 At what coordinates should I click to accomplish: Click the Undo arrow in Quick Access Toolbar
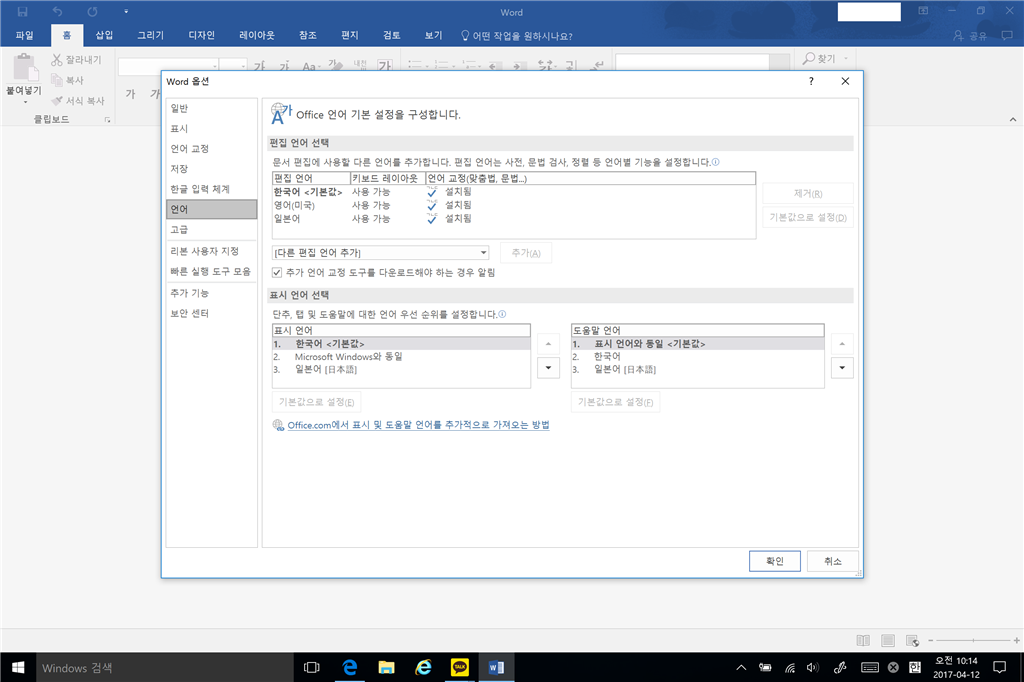(x=57, y=12)
